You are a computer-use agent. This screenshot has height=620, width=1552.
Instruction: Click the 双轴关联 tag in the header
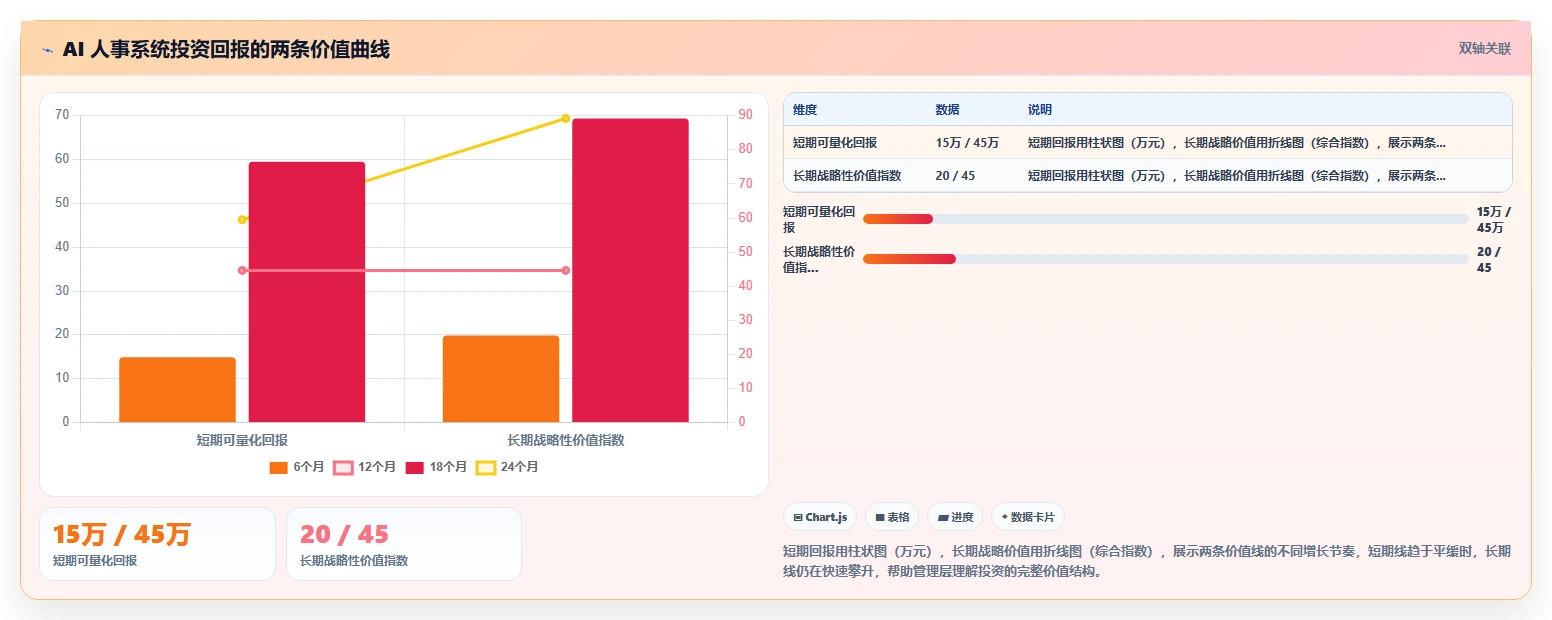coord(1485,49)
